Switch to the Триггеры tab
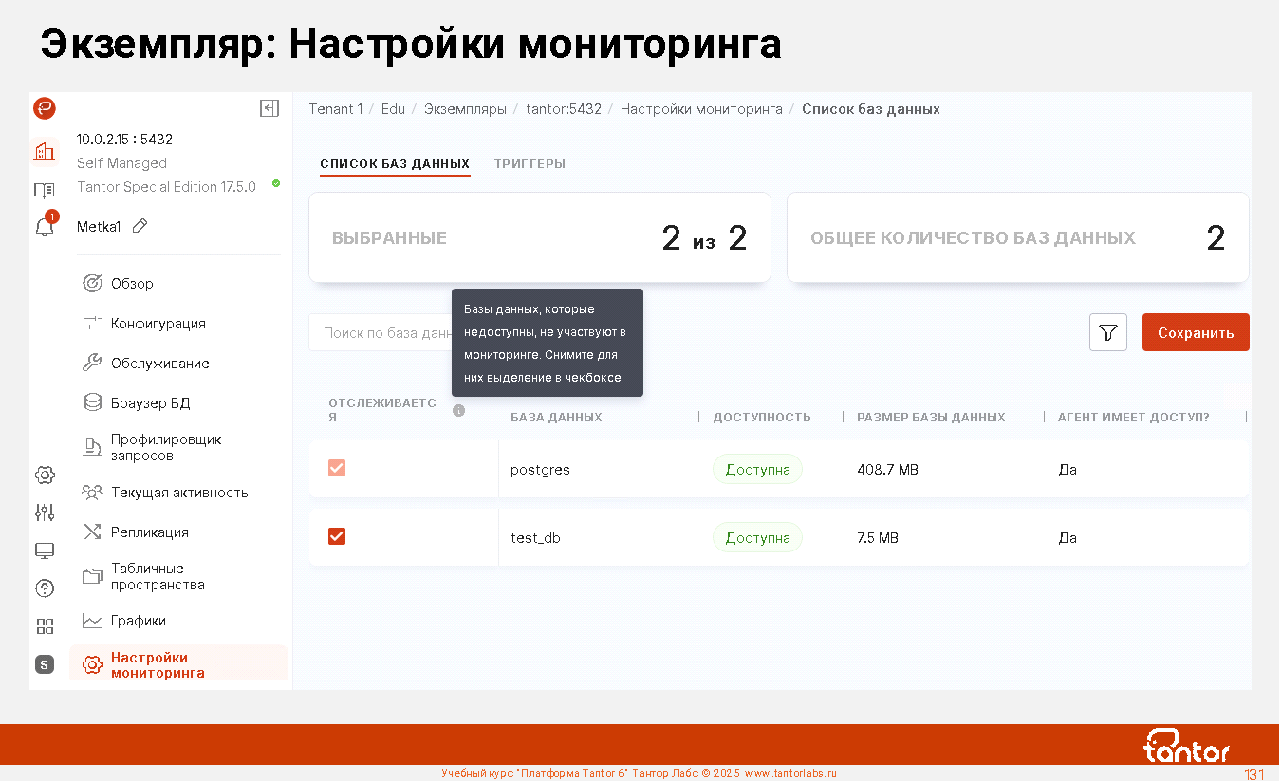Viewport: 1279px width, 781px height. click(529, 164)
